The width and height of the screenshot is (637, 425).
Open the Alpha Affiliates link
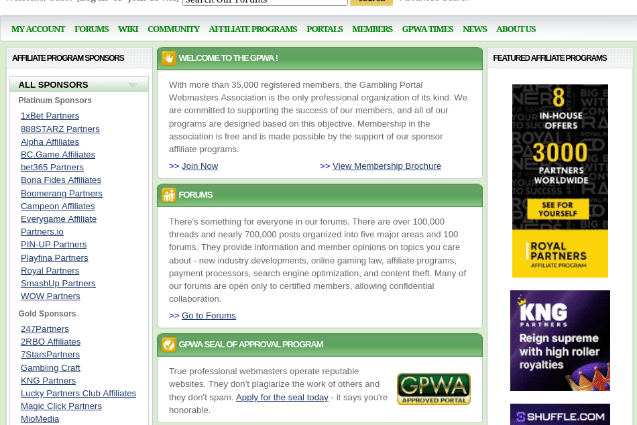(x=50, y=142)
